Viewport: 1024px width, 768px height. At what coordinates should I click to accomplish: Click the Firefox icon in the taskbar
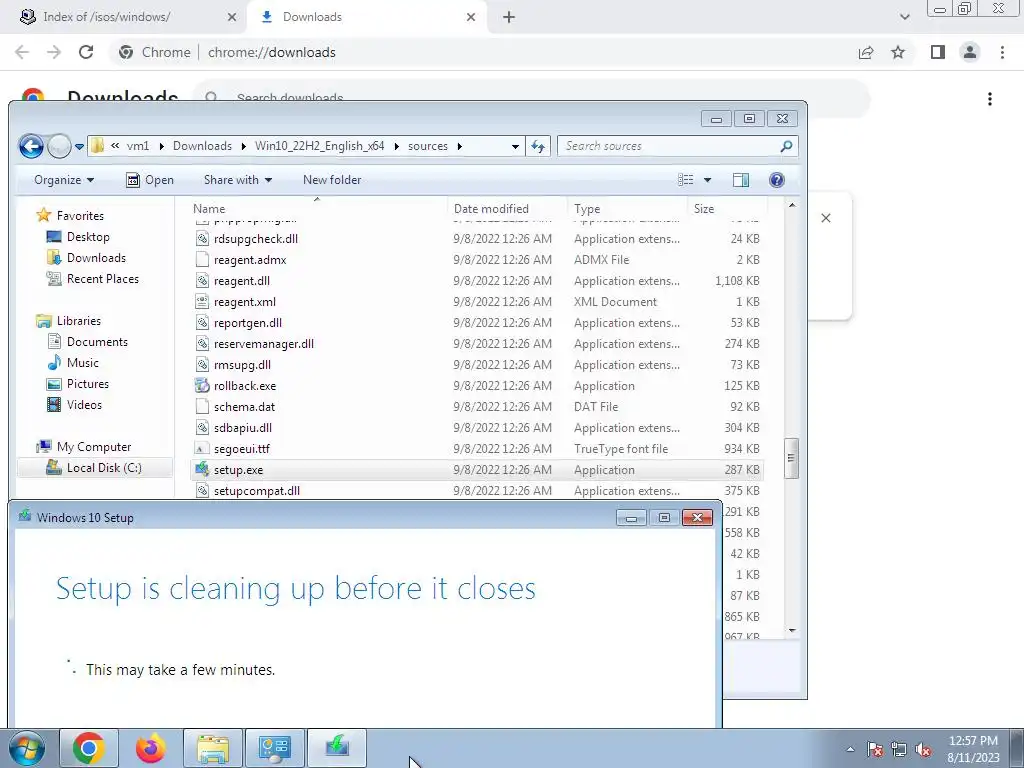click(x=151, y=748)
